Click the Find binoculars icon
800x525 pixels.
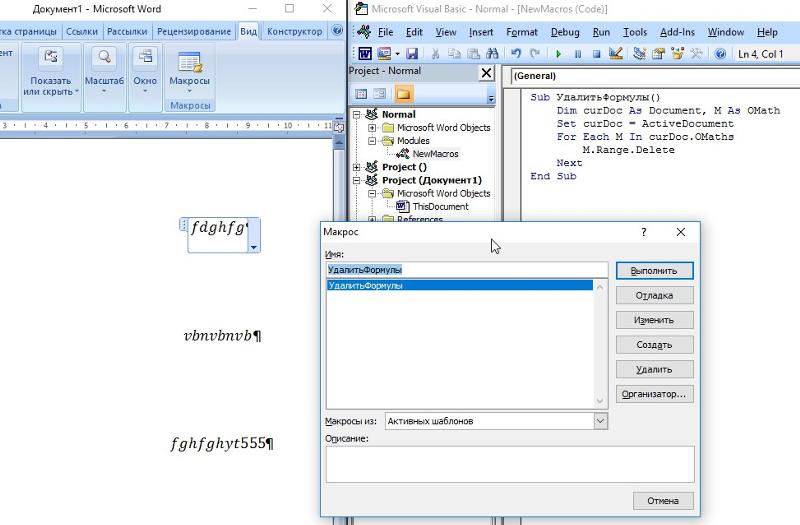coord(492,53)
